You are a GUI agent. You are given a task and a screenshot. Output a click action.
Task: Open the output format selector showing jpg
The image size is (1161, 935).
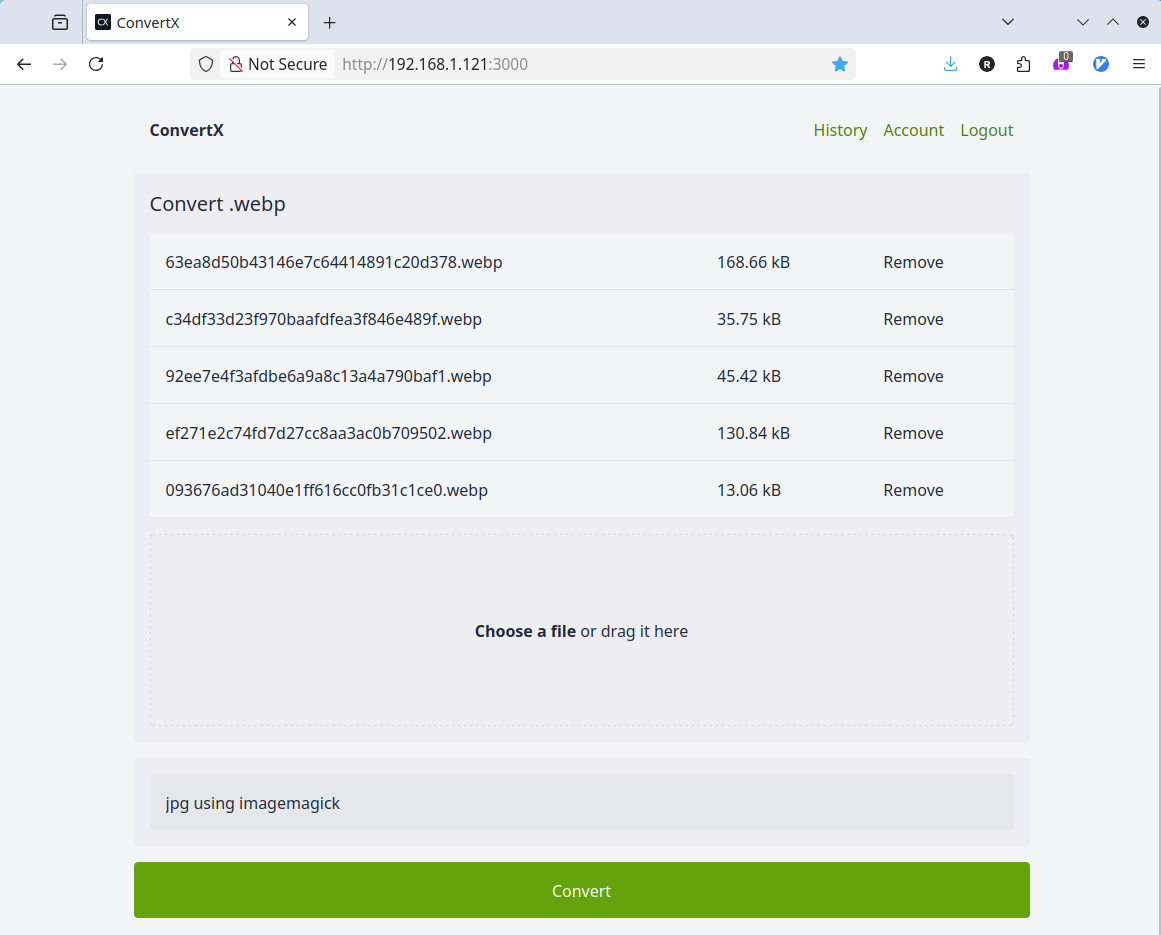(581, 802)
